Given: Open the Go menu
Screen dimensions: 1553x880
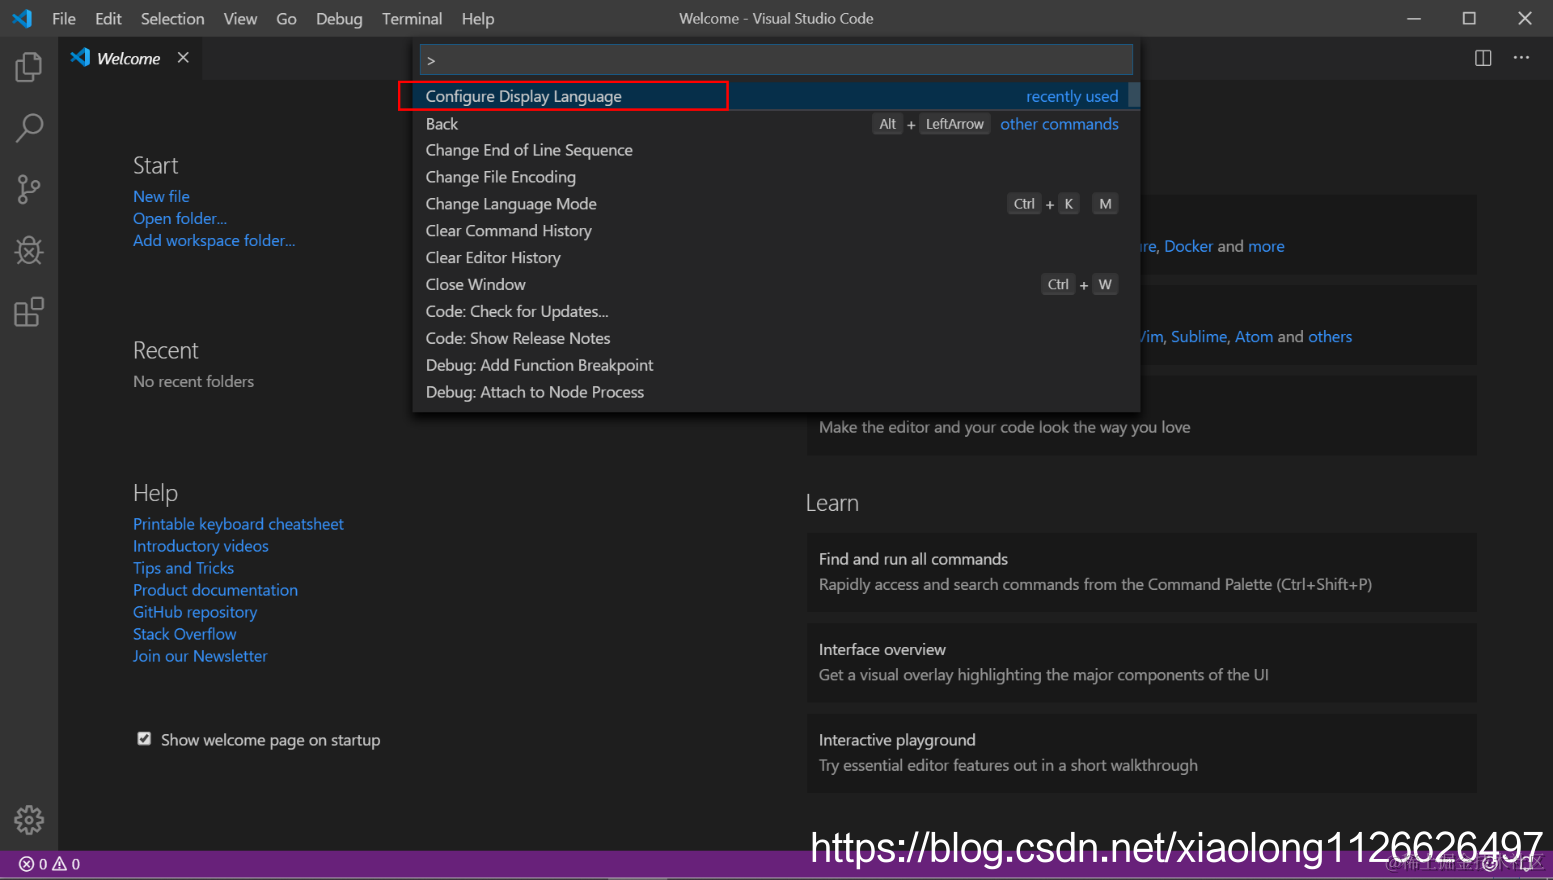Looking at the screenshot, I should (286, 18).
